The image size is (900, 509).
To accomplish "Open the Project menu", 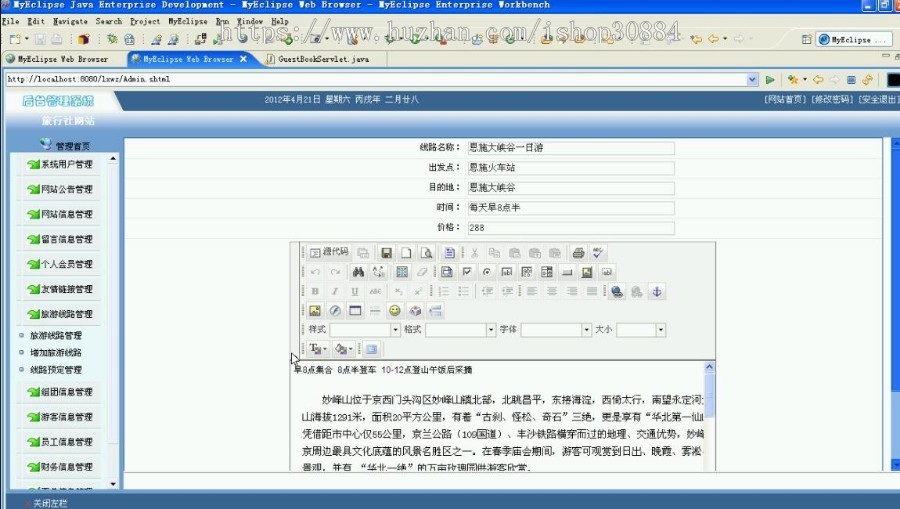I will point(145,21).
